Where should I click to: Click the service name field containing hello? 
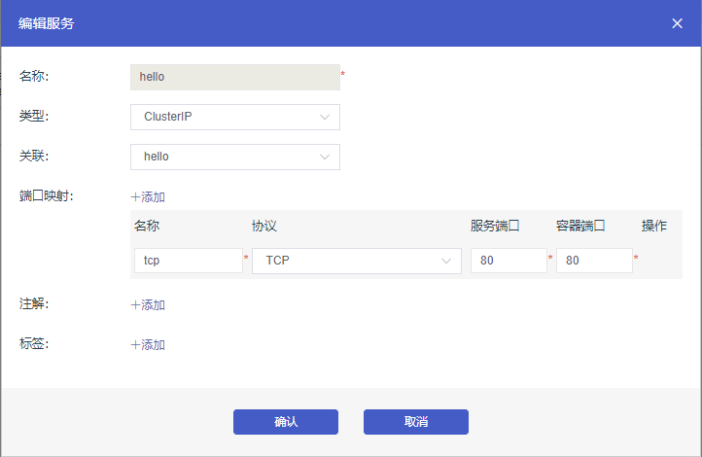click(x=235, y=77)
